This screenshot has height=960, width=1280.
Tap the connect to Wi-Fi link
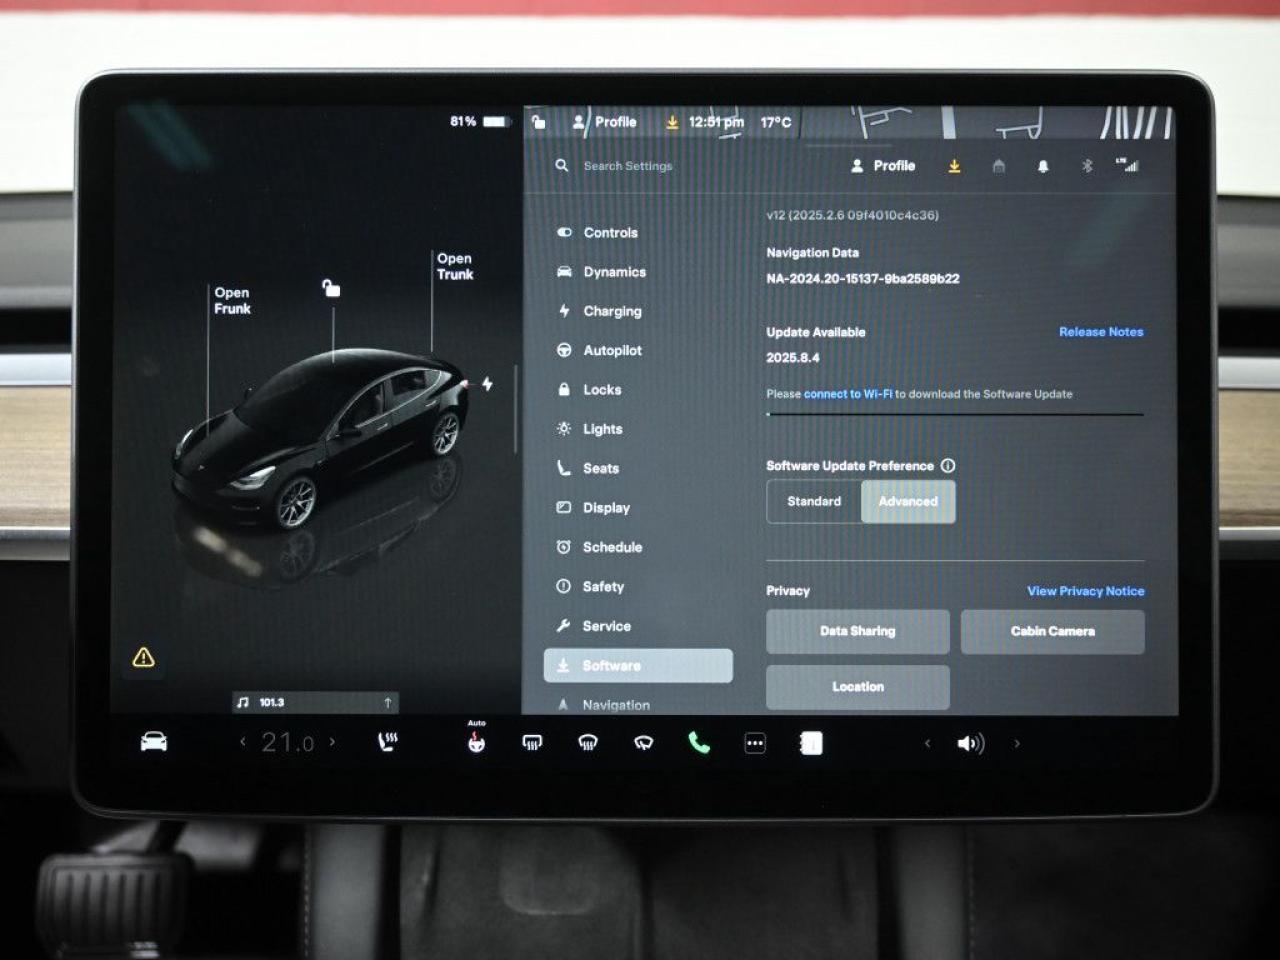click(x=848, y=394)
